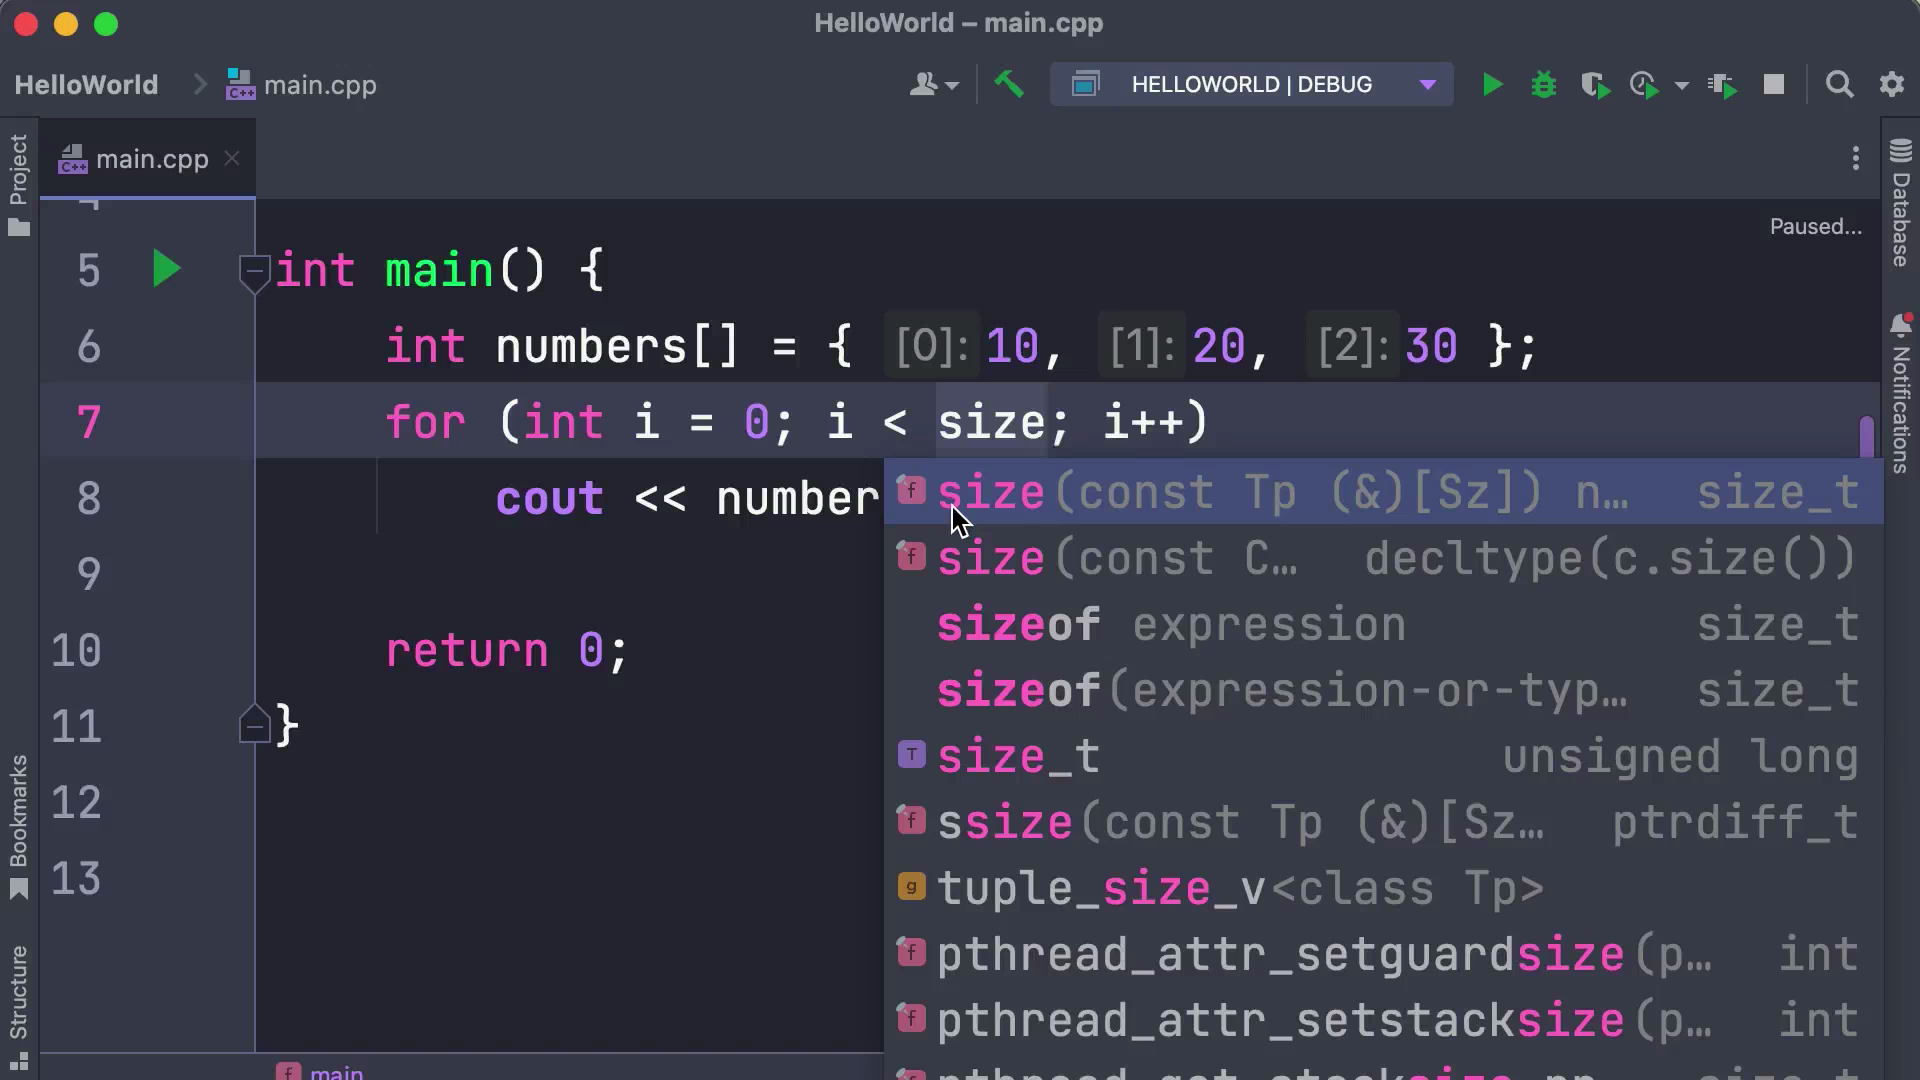Choose ssize ptrdiff_t completion entry

point(1383,822)
